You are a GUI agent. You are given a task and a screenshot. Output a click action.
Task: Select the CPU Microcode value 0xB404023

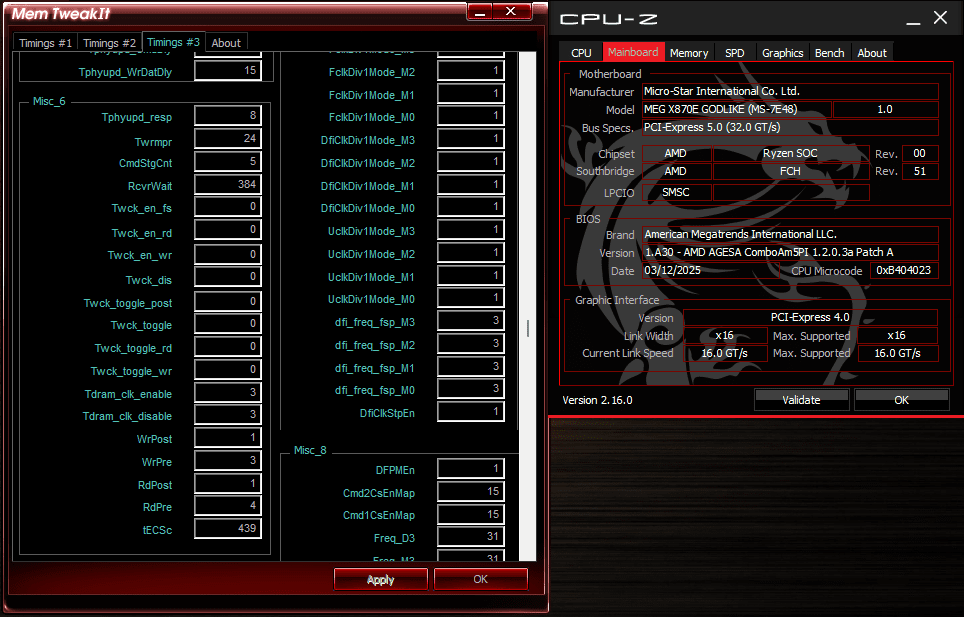point(904,270)
